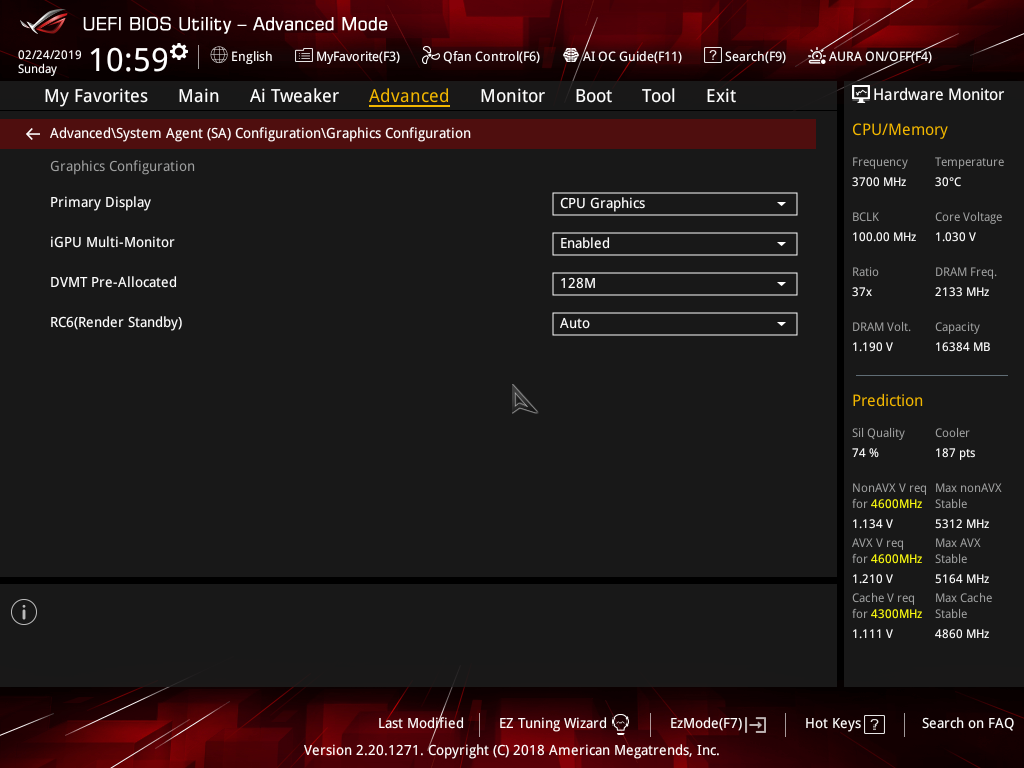Open Search(F9)
Viewport: 1024px width, 768px height.
tap(745, 56)
